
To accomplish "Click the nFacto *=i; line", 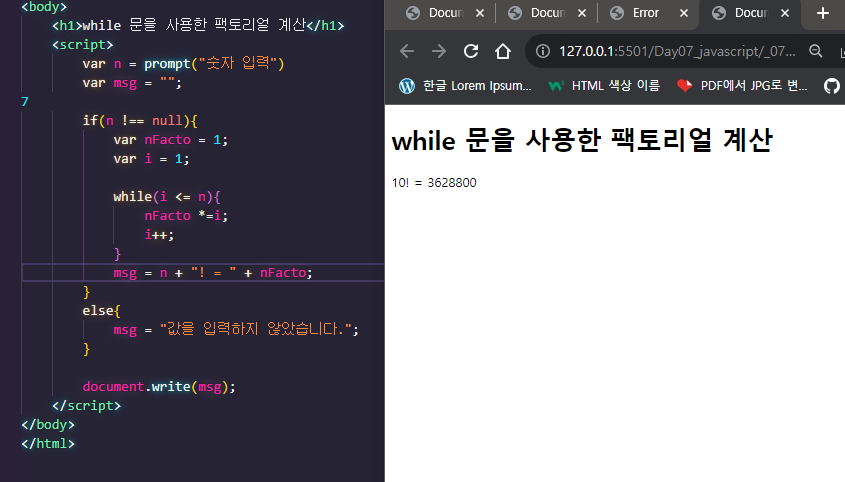I will [186, 216].
